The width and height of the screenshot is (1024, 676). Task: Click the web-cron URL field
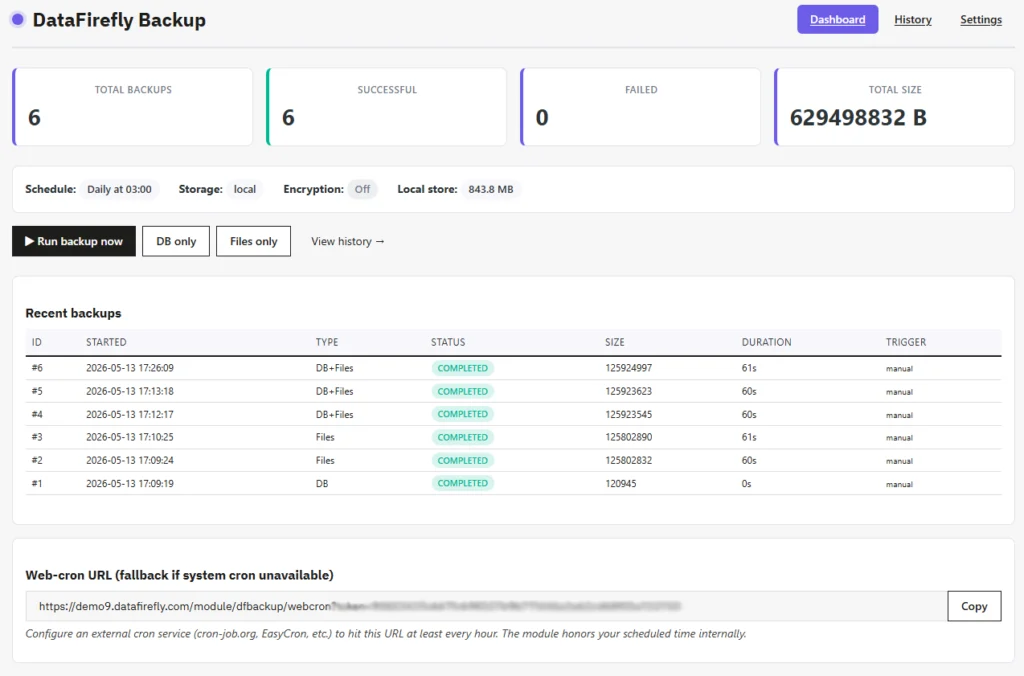click(487, 606)
